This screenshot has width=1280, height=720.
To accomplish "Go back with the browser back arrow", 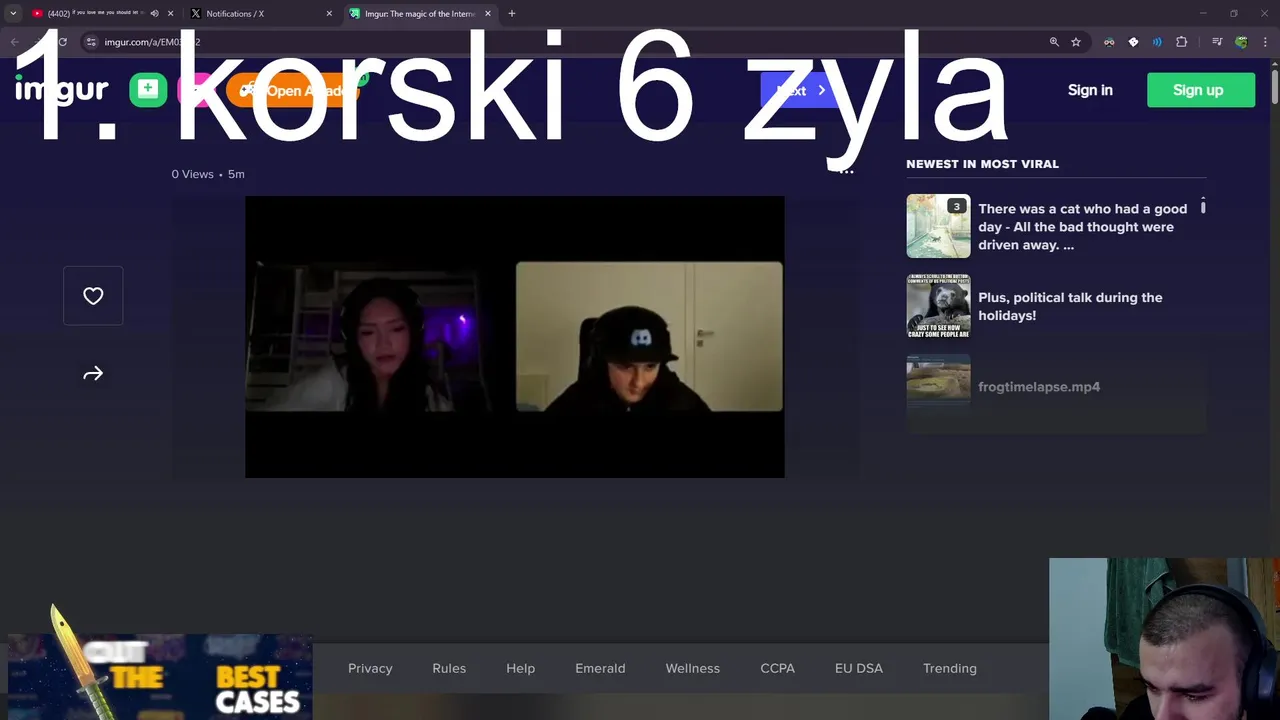I will click(x=14, y=42).
